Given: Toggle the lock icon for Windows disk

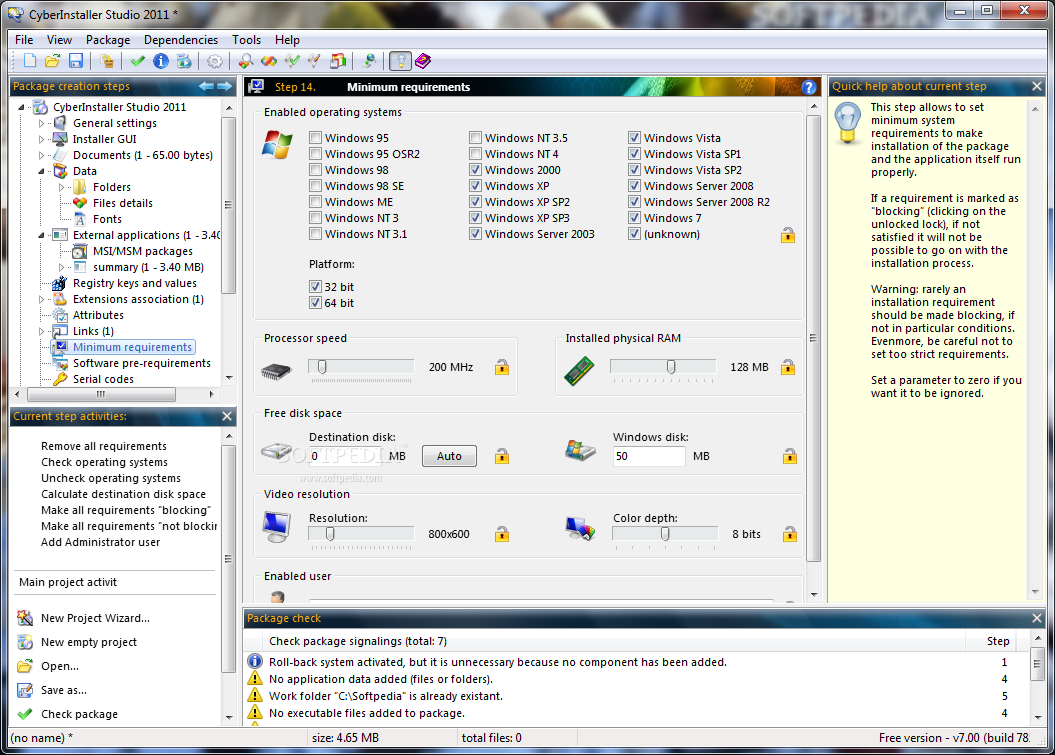Looking at the screenshot, I should click(x=790, y=456).
